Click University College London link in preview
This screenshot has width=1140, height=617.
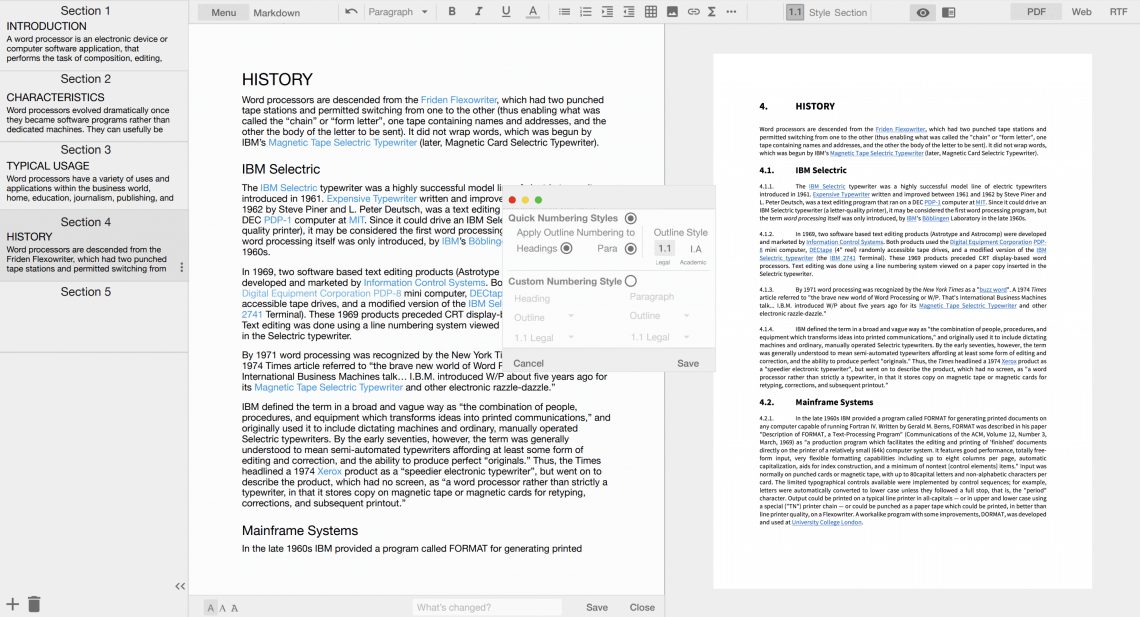pos(827,523)
